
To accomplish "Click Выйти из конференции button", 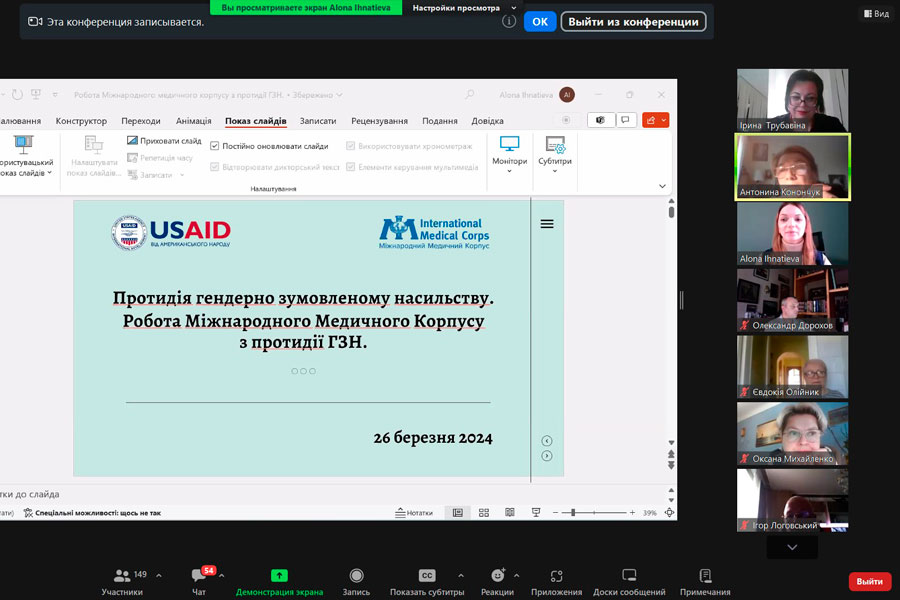I will click(633, 22).
